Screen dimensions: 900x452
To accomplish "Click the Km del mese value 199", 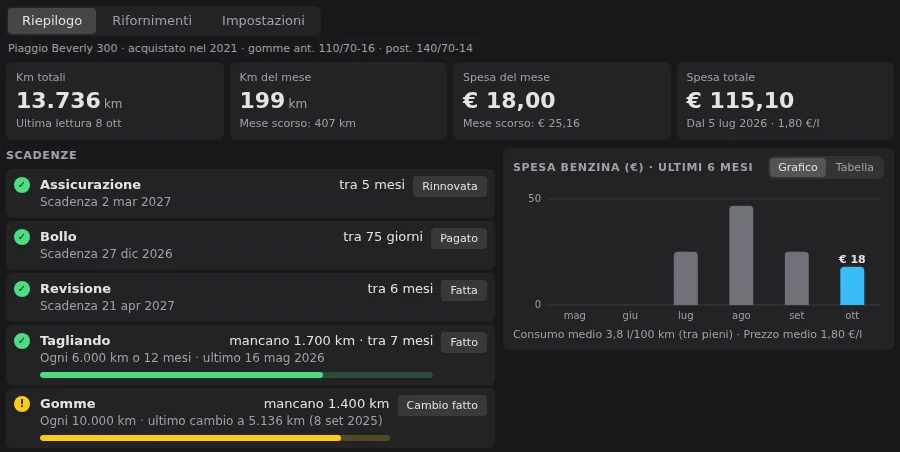I will [x=262, y=101].
